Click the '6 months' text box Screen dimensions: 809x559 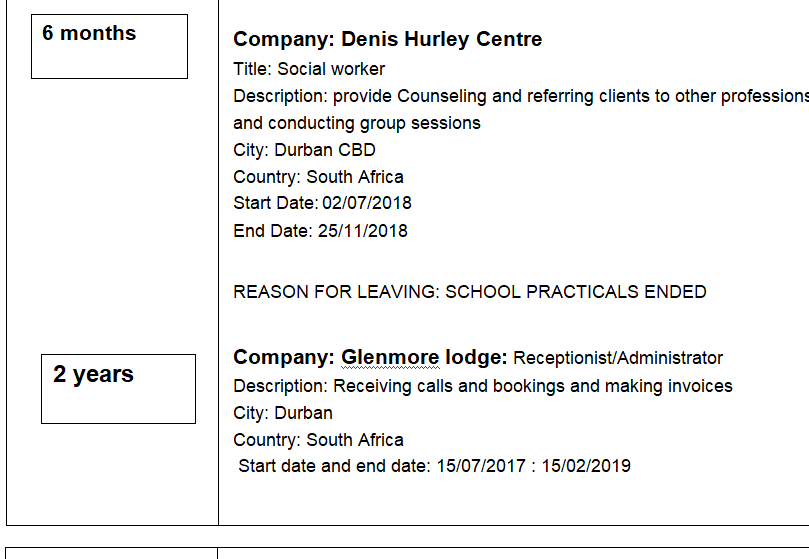pyautogui.click(x=109, y=47)
